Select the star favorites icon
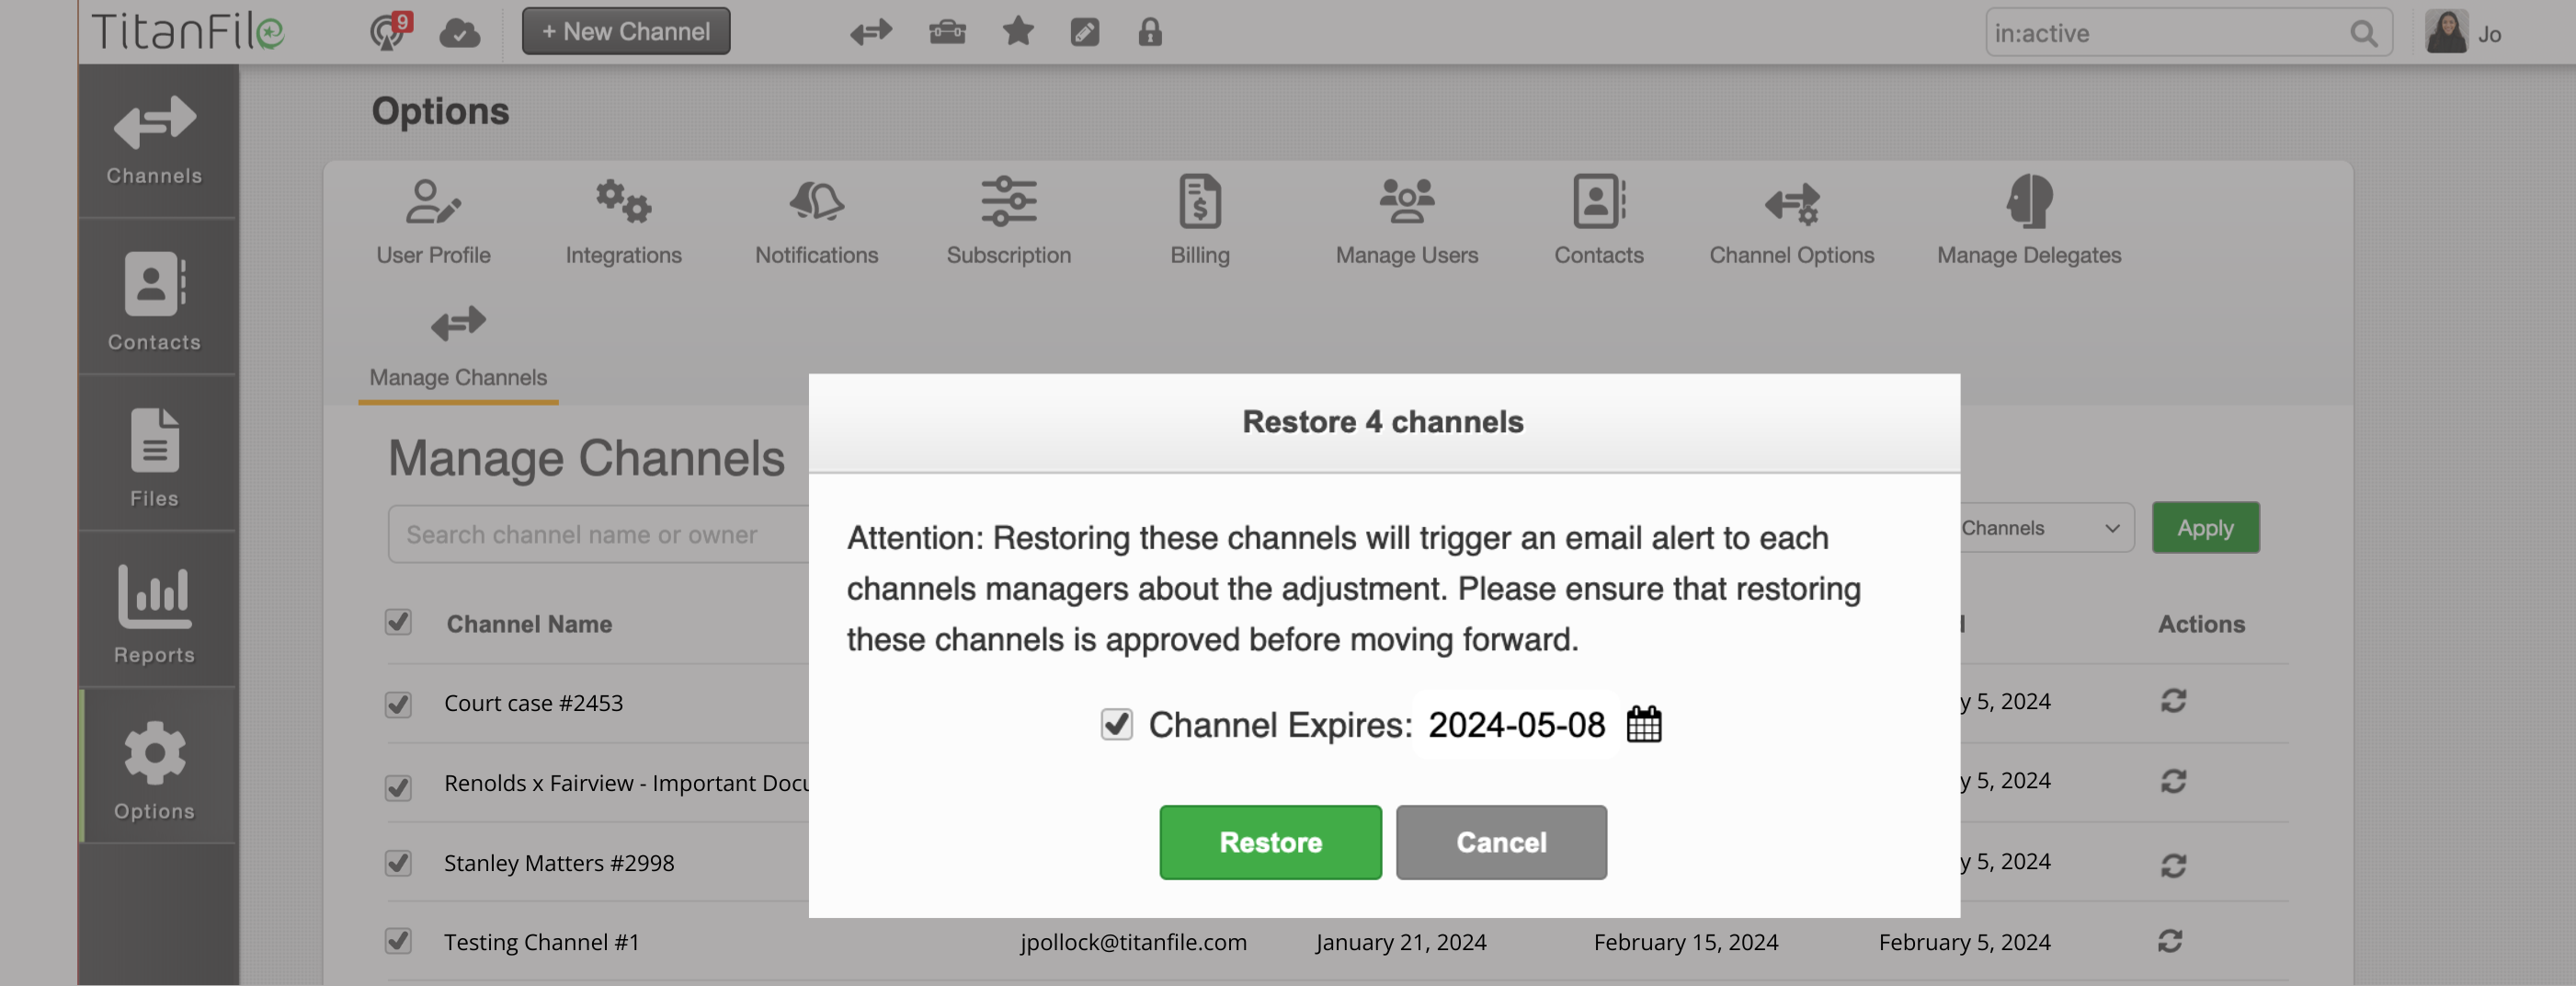The image size is (2576, 986). [x=1017, y=32]
